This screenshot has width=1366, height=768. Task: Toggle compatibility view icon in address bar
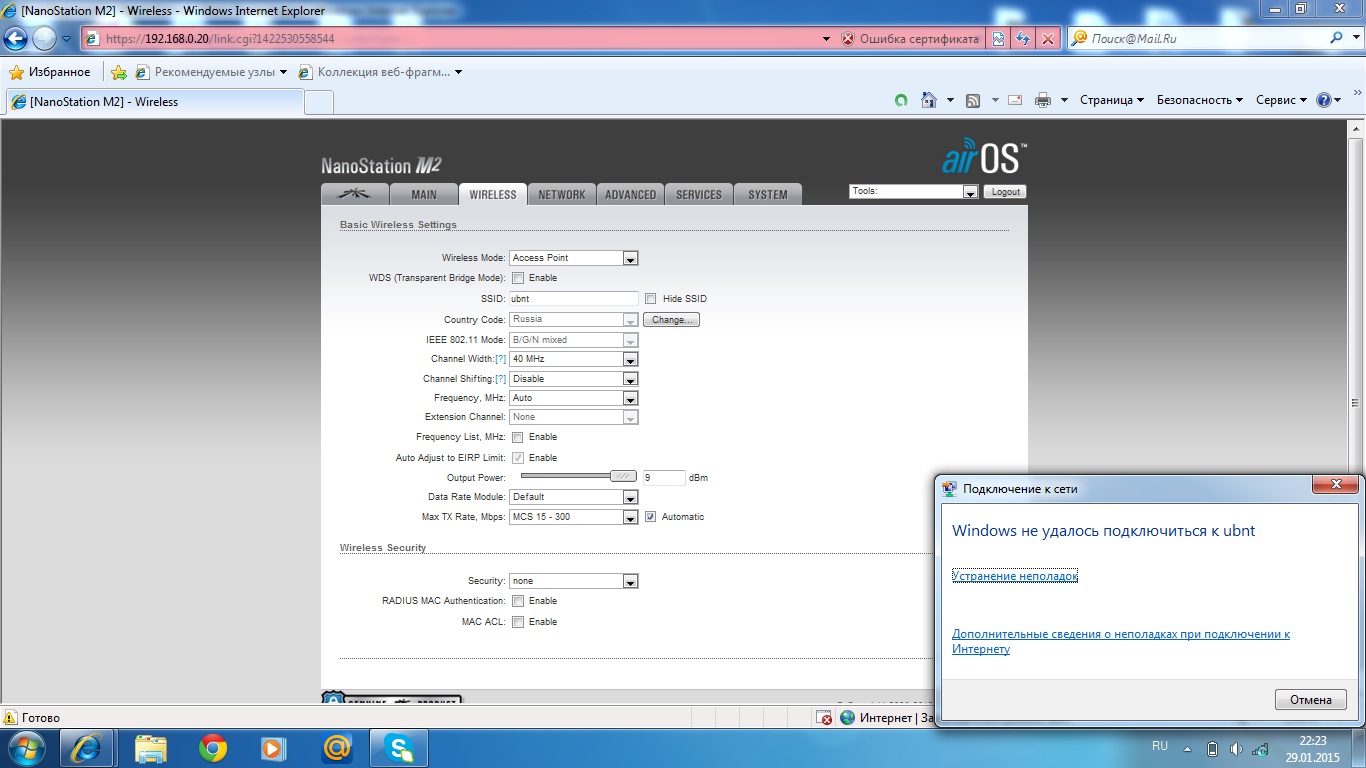tap(998, 39)
